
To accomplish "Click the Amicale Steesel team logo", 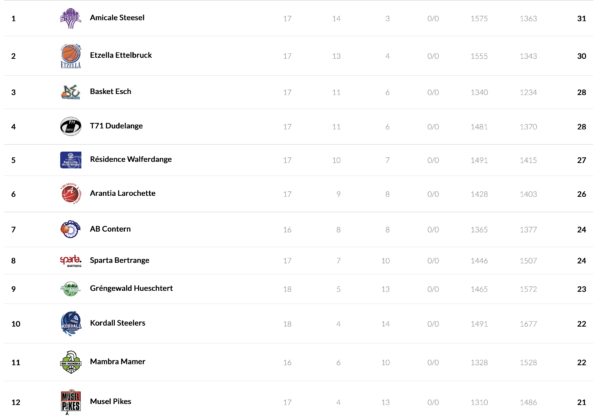I will tap(70, 18).
